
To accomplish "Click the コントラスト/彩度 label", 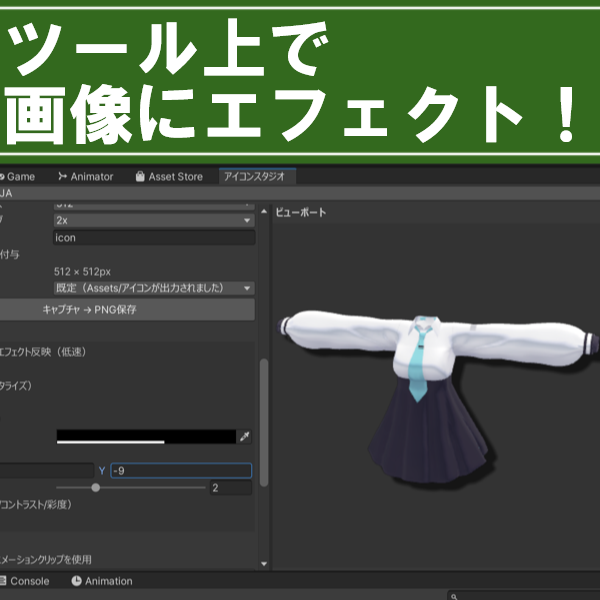I will pyautogui.click(x=36, y=505).
